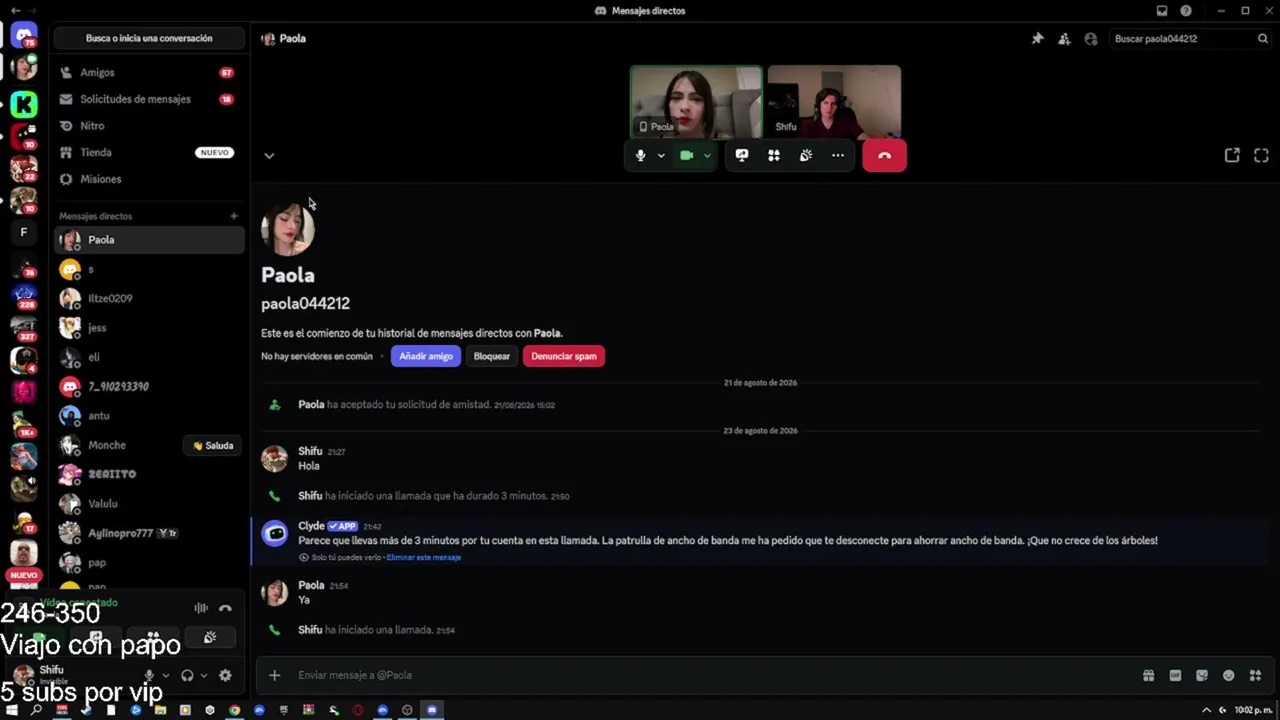Open the gift icon in message bar
Viewport: 1280px width, 720px height.
(x=1149, y=675)
